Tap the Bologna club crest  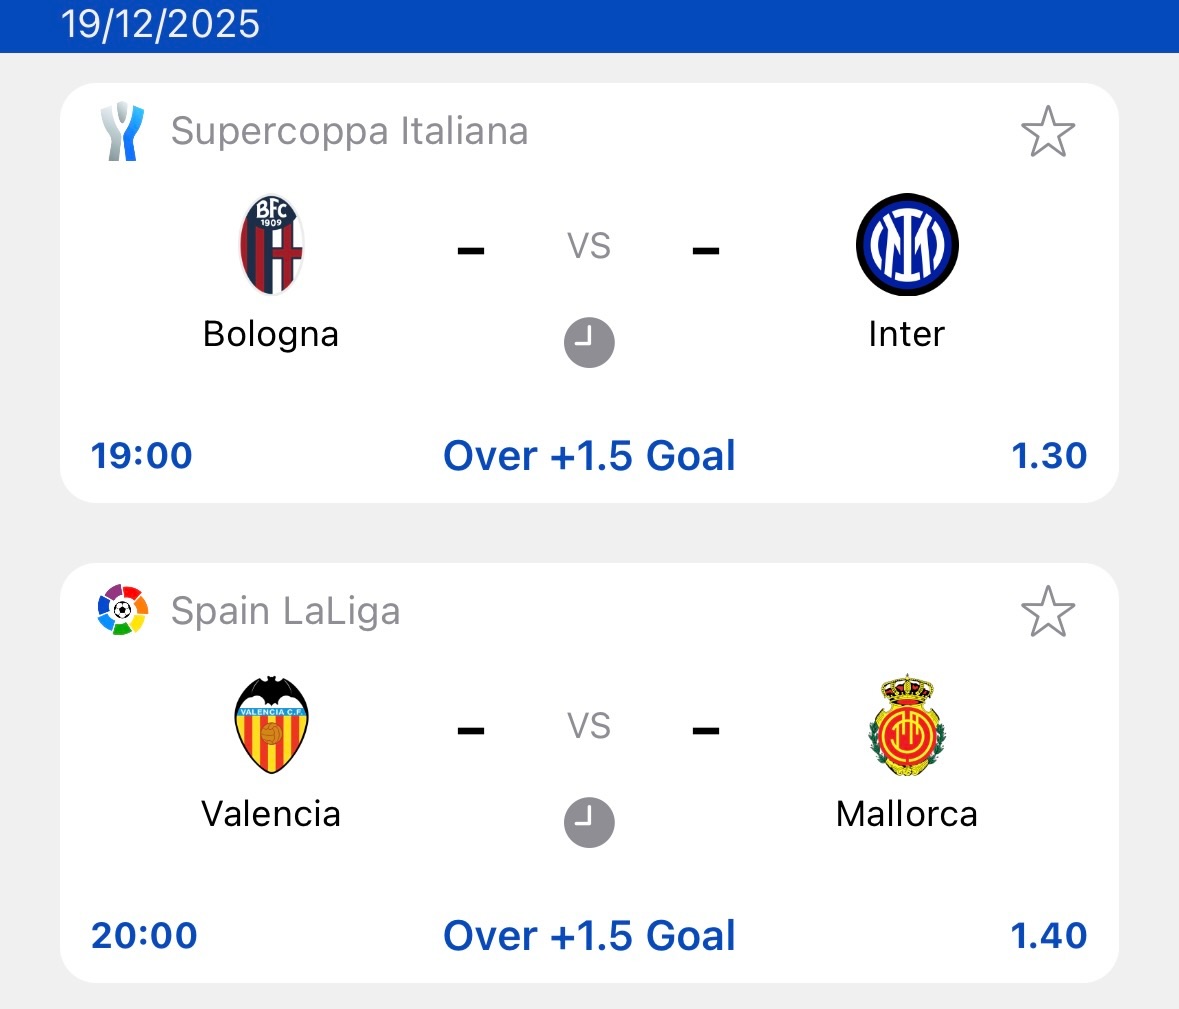pyautogui.click(x=271, y=245)
